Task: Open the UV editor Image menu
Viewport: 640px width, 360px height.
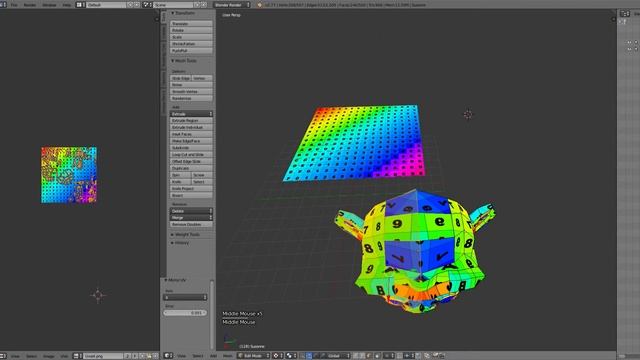Action: (49, 356)
